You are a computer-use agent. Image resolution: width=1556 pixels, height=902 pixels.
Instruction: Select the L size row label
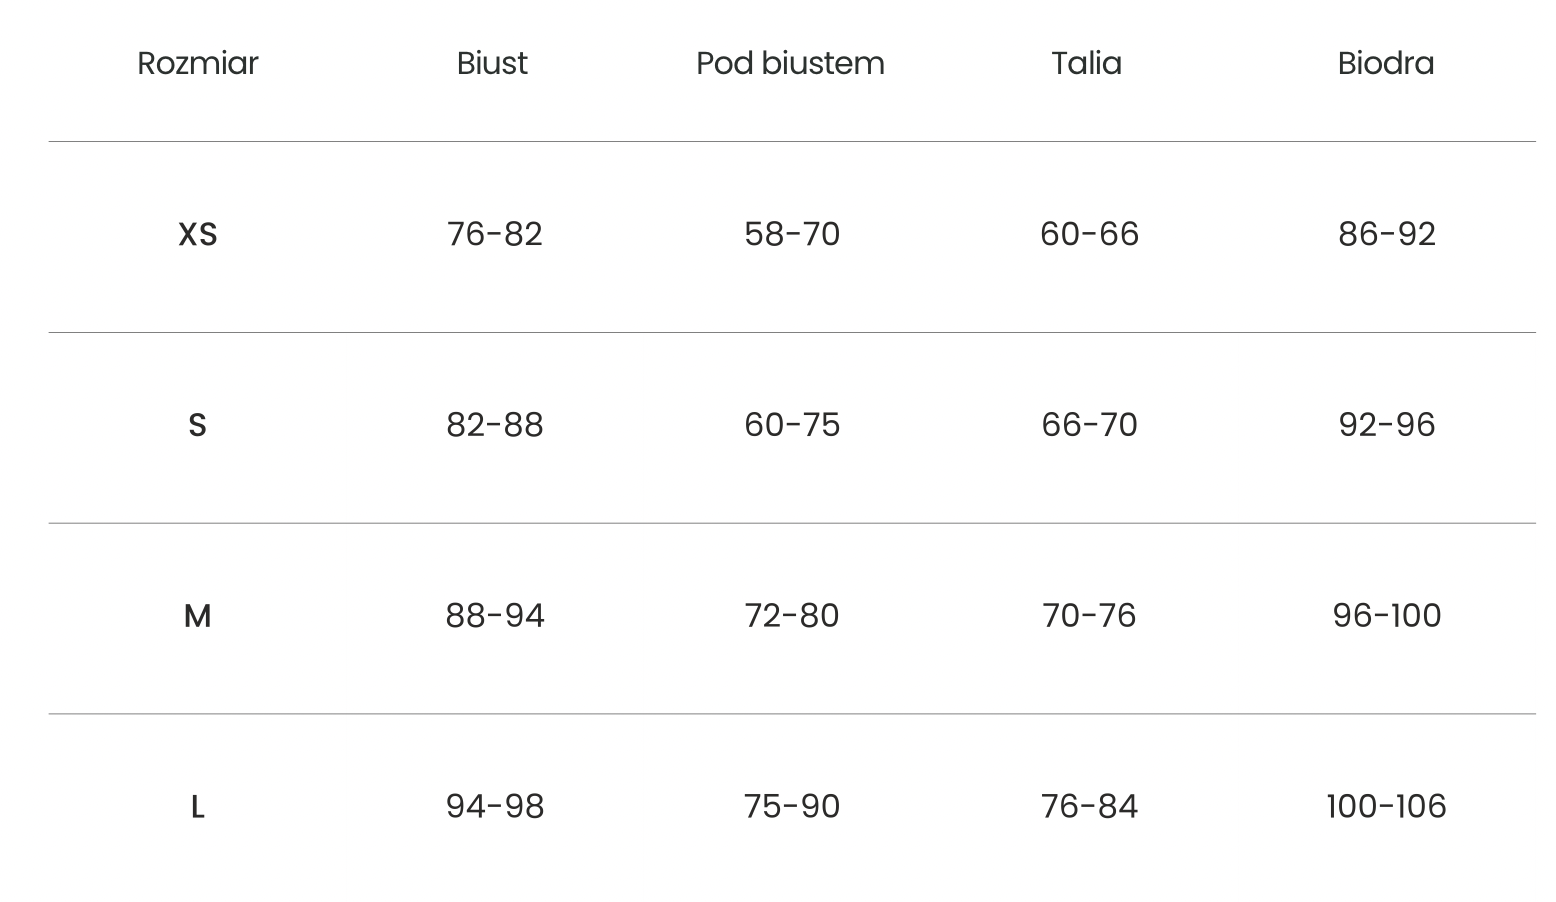point(197,806)
